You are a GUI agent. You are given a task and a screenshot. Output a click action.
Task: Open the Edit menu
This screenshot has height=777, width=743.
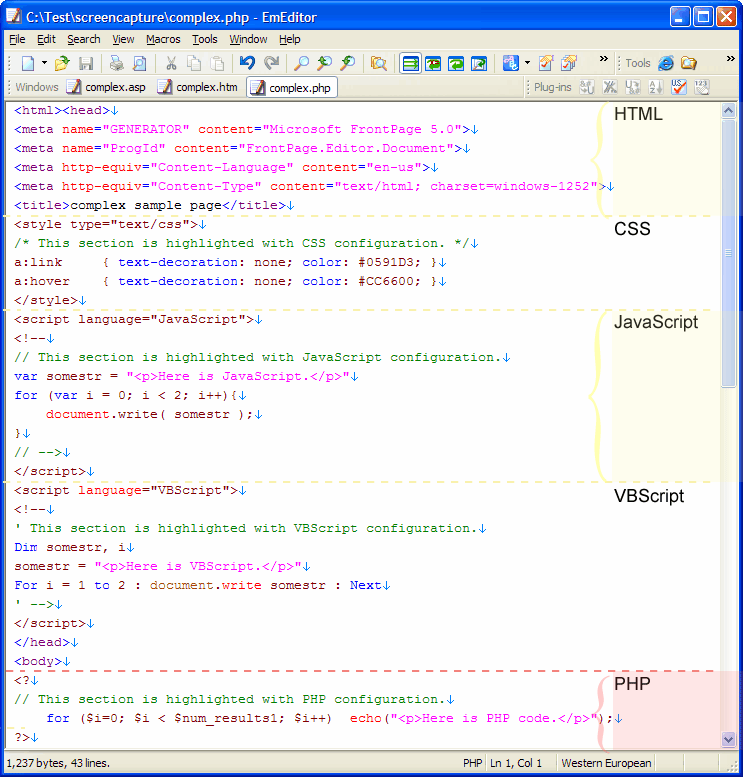coord(46,39)
